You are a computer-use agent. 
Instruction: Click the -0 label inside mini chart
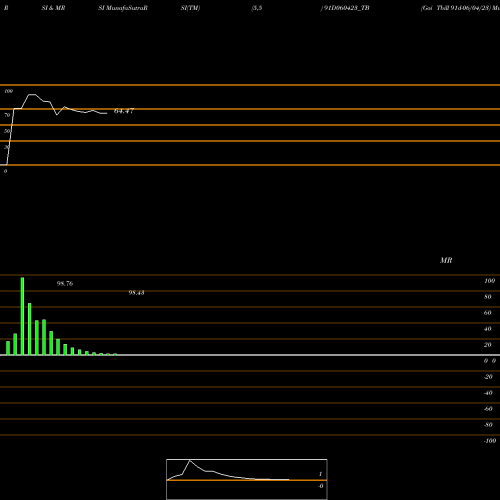pyautogui.click(x=320, y=486)
